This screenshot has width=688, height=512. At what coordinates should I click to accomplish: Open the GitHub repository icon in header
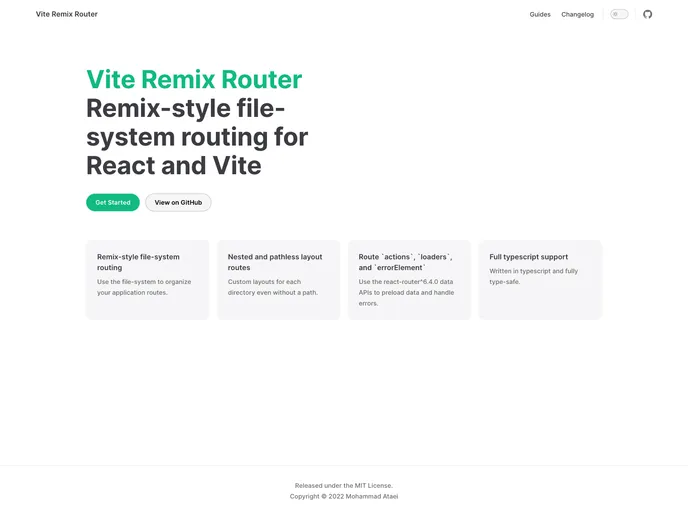tap(647, 14)
